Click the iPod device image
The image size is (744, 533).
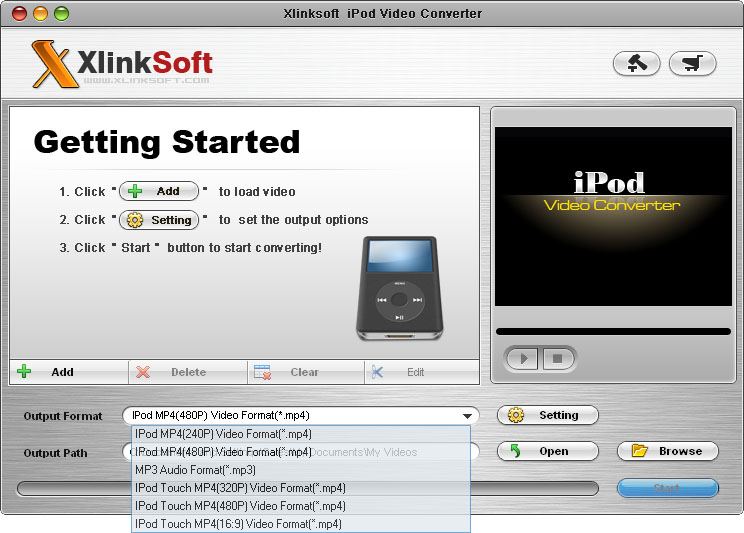pos(400,288)
